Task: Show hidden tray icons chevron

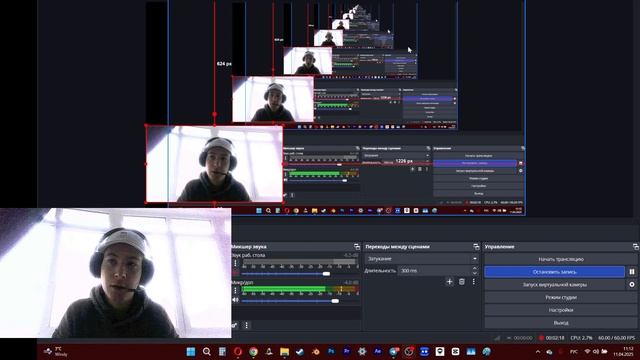Action: pos(538,352)
